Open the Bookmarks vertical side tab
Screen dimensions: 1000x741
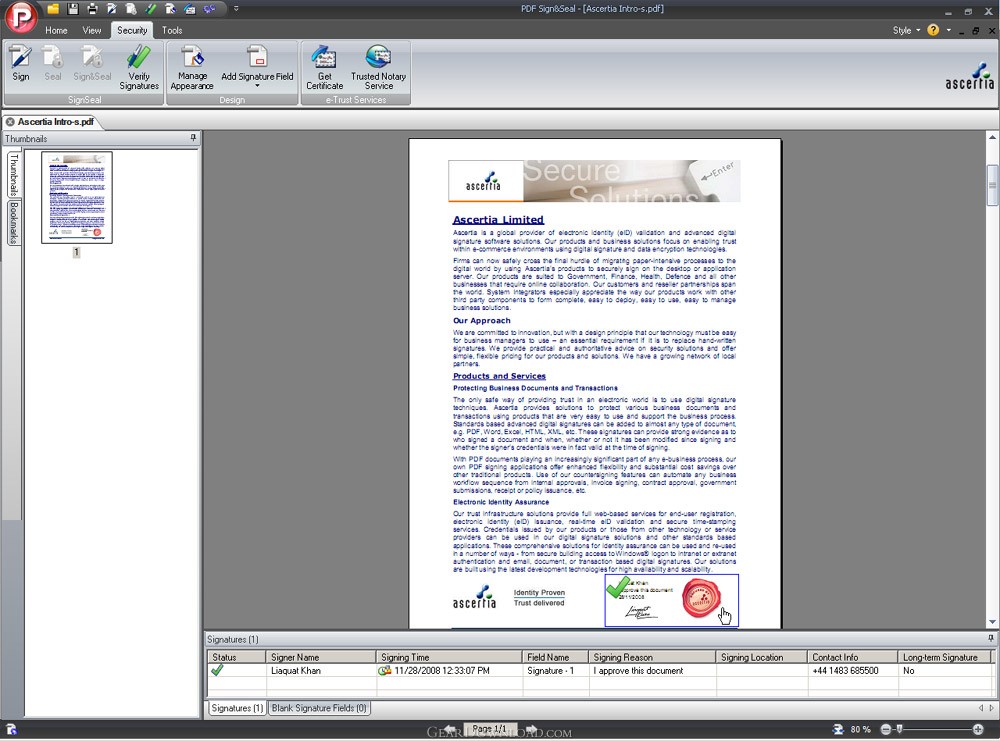(13, 223)
